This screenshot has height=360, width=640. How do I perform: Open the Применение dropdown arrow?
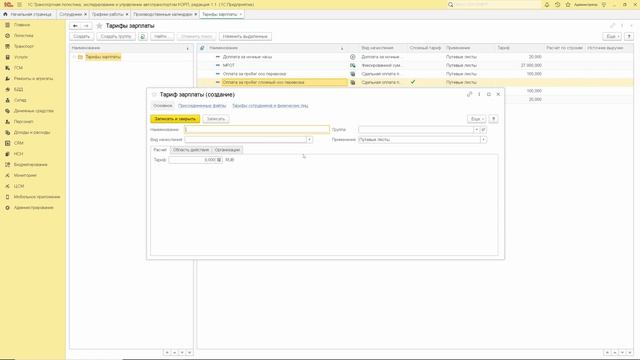tap(483, 140)
